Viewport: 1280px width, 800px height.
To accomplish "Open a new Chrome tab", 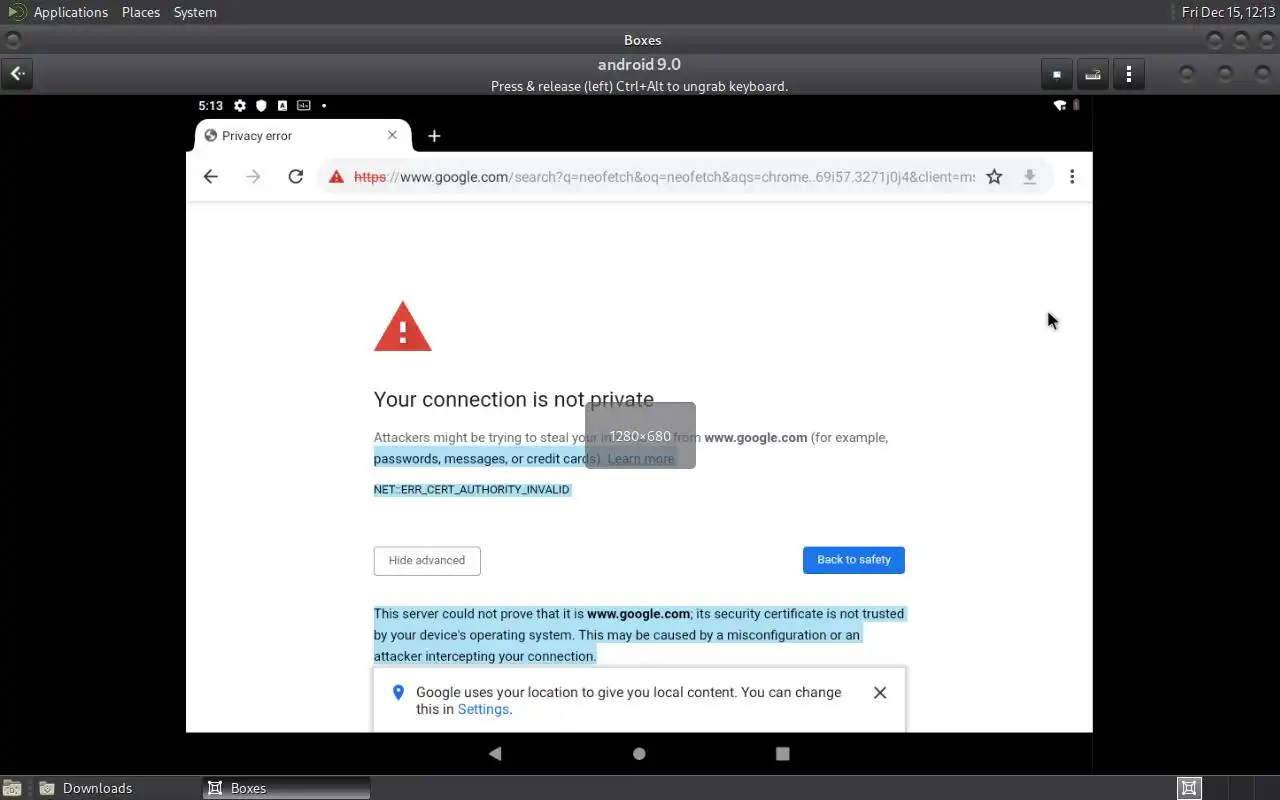I will (434, 136).
